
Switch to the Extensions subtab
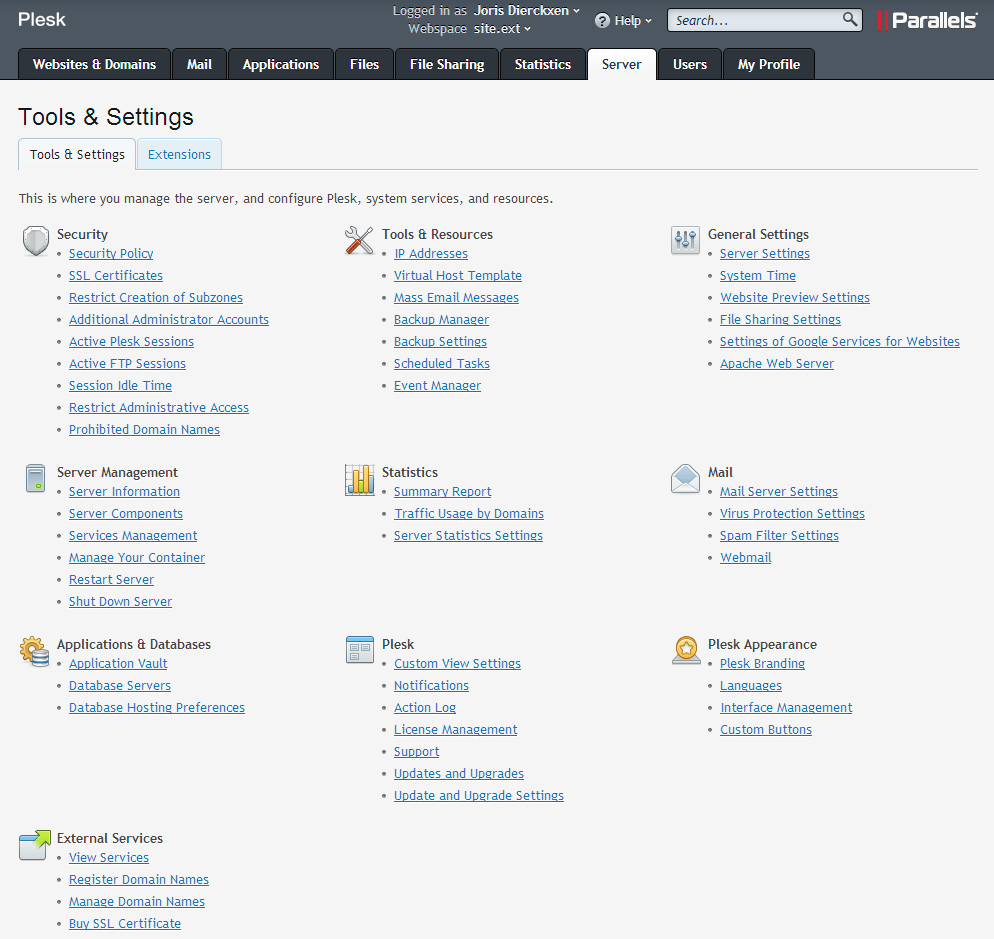point(179,154)
